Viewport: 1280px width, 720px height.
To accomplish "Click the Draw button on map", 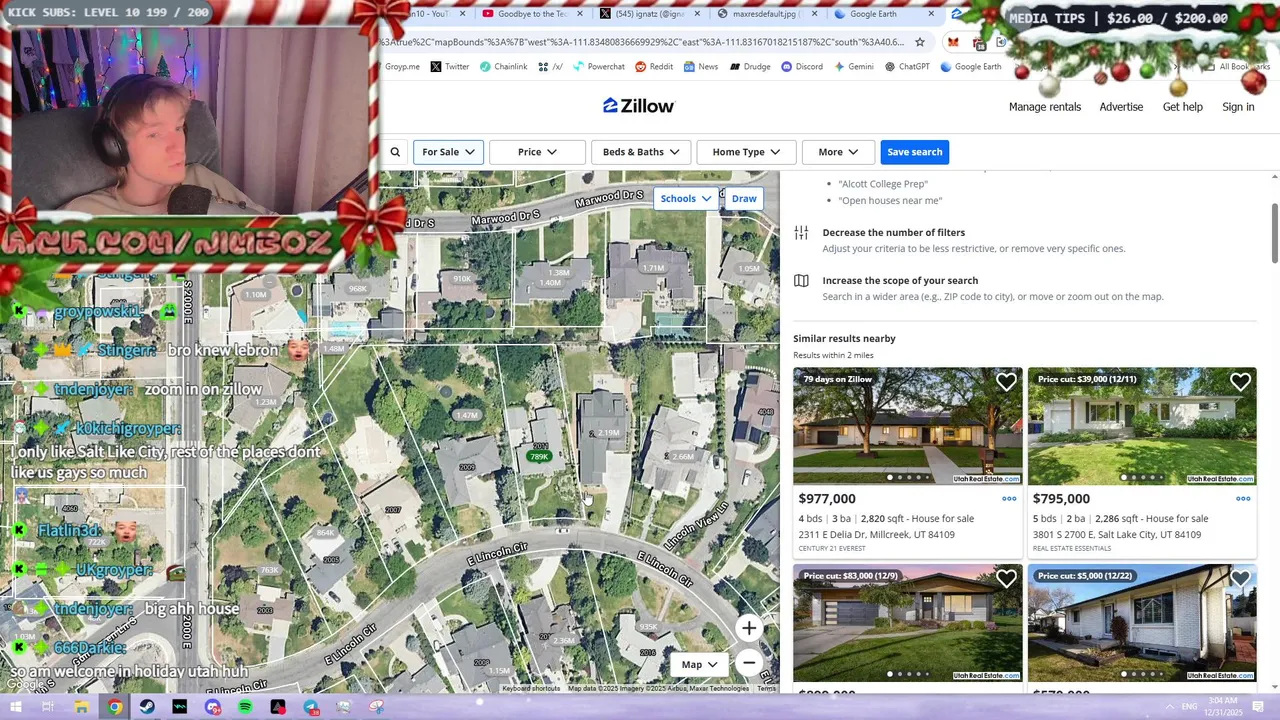I will (x=744, y=198).
